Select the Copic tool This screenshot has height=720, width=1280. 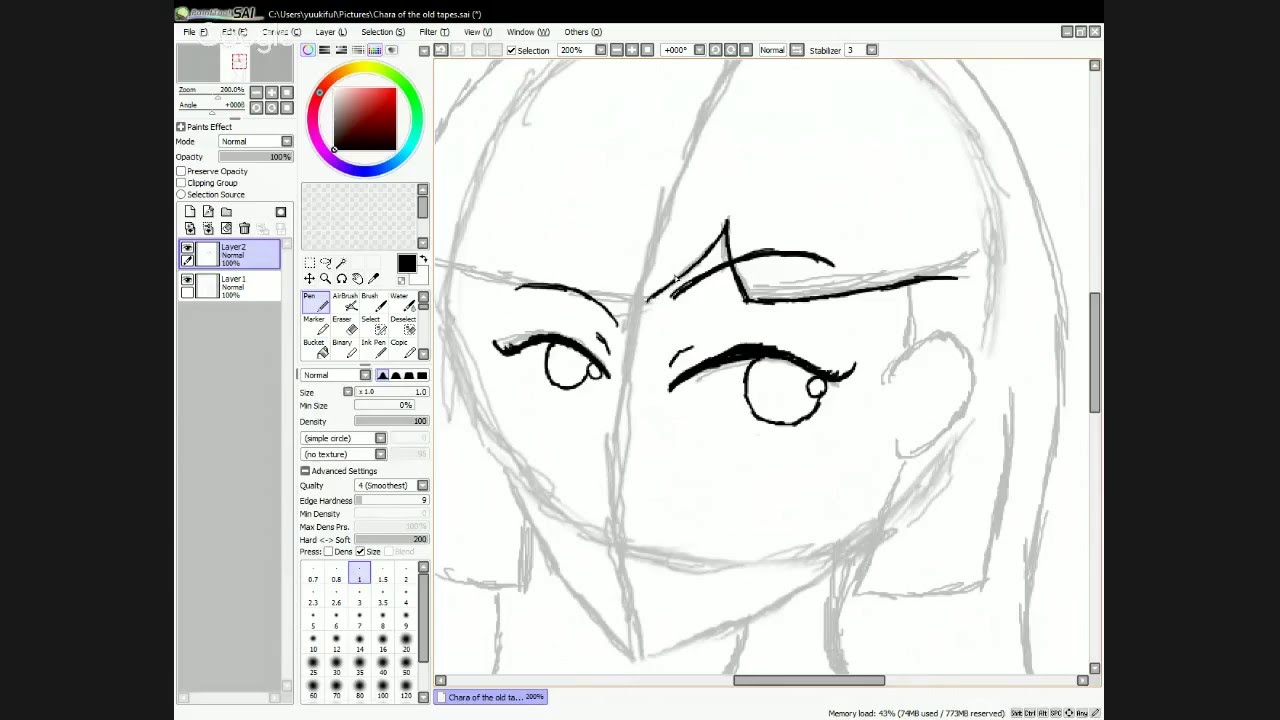(x=401, y=349)
